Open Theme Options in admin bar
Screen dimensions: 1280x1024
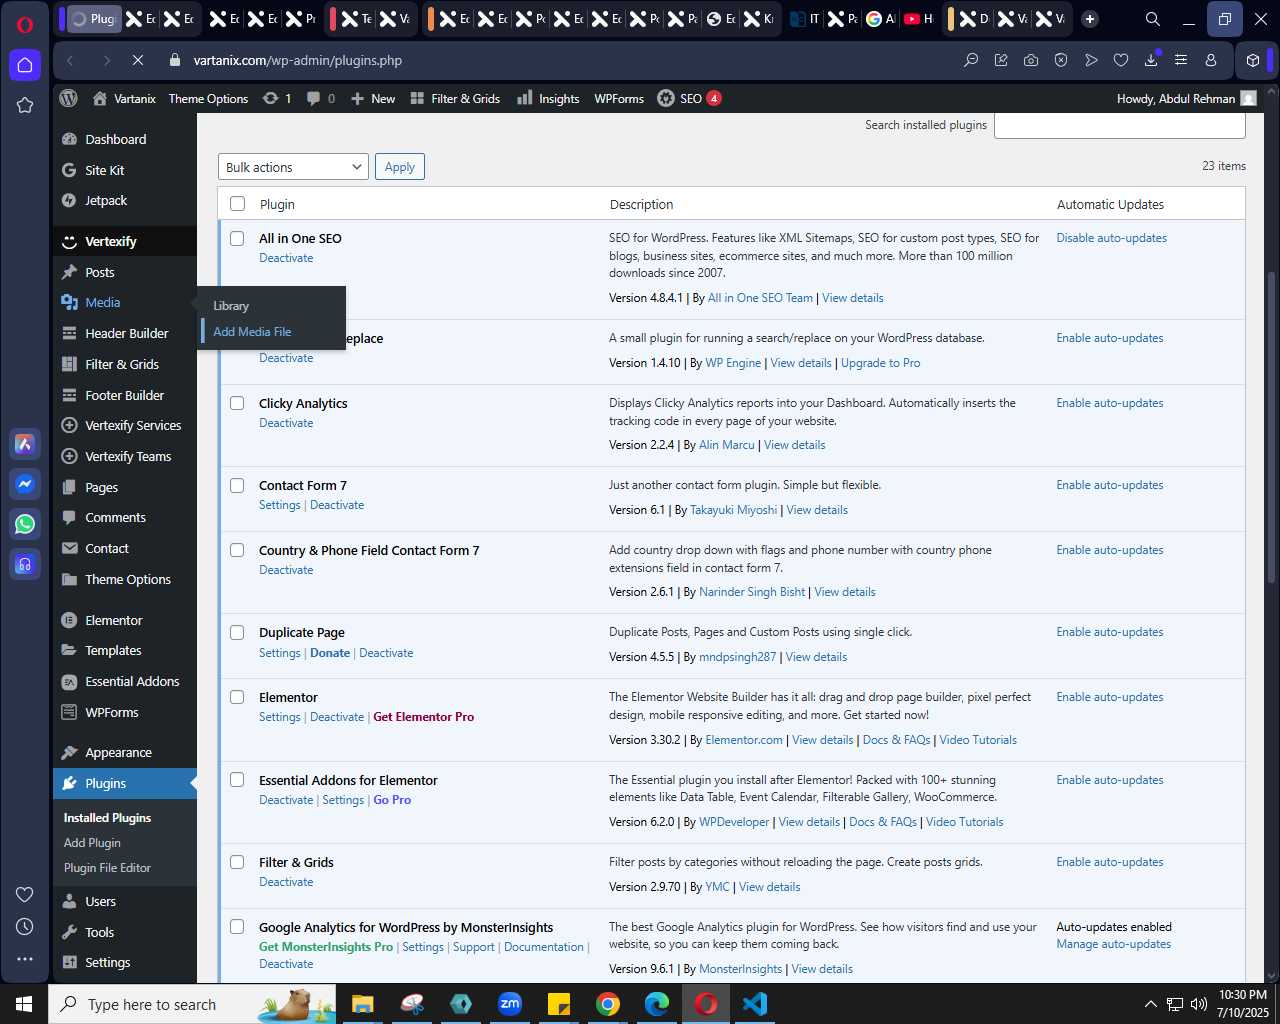coord(208,98)
